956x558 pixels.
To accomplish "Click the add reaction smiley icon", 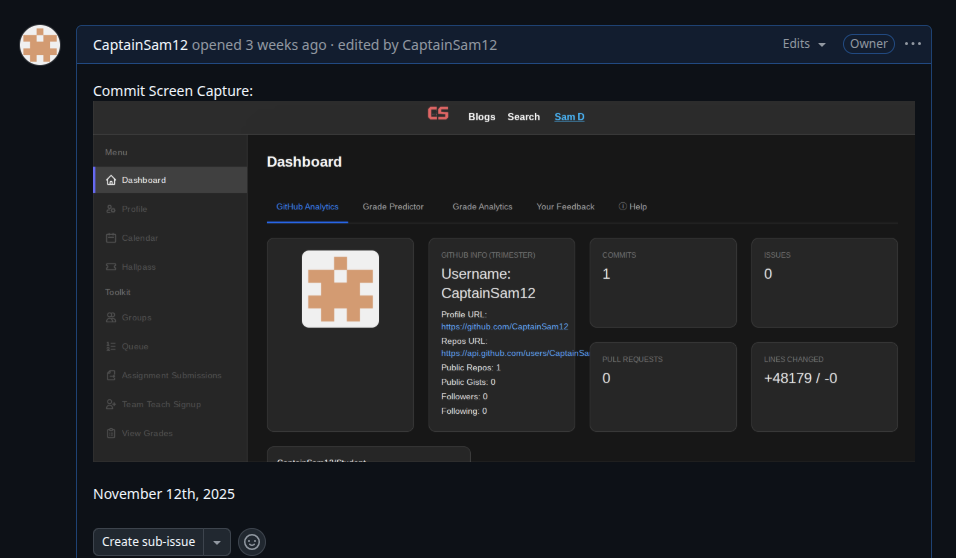I will [x=251, y=542].
